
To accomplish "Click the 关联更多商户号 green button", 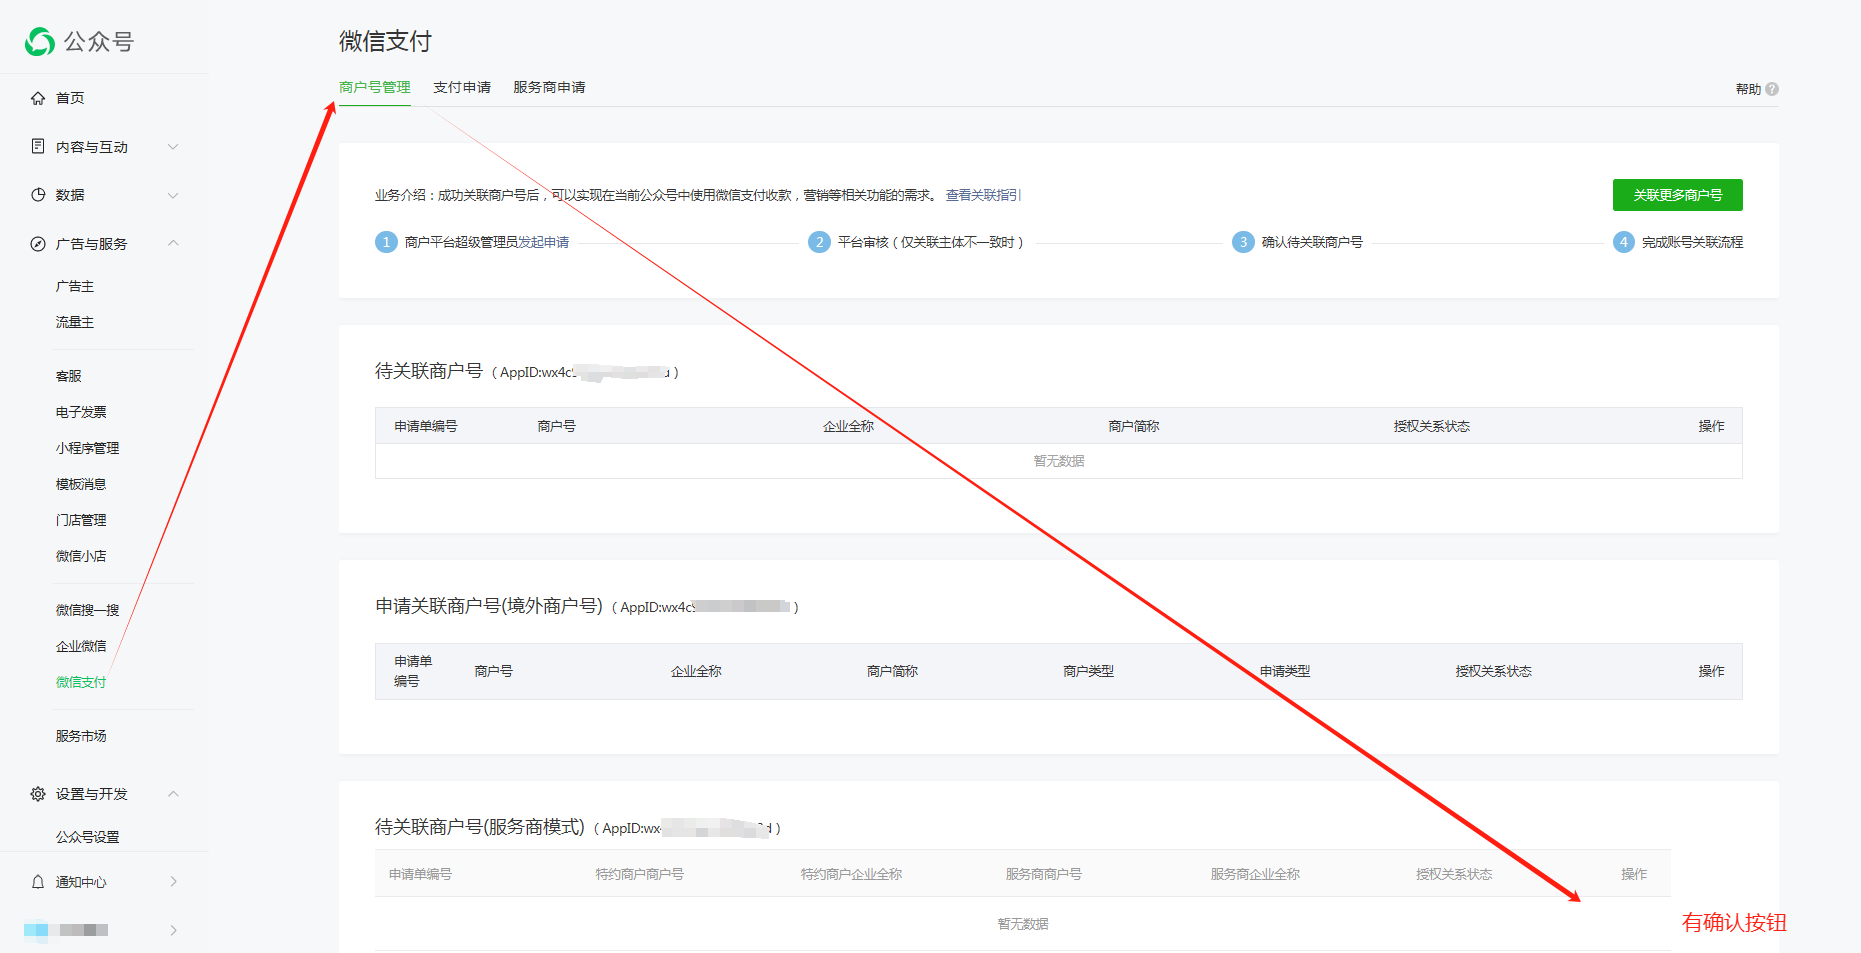I will click(1677, 195).
